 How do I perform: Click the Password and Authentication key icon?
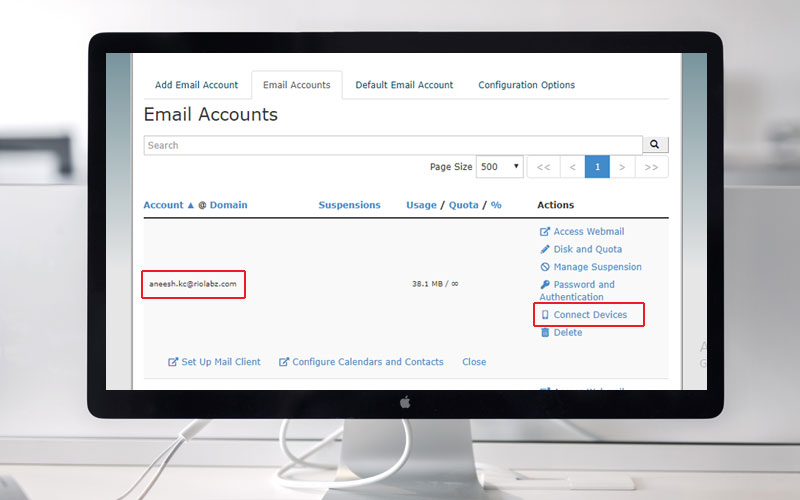[545, 285]
